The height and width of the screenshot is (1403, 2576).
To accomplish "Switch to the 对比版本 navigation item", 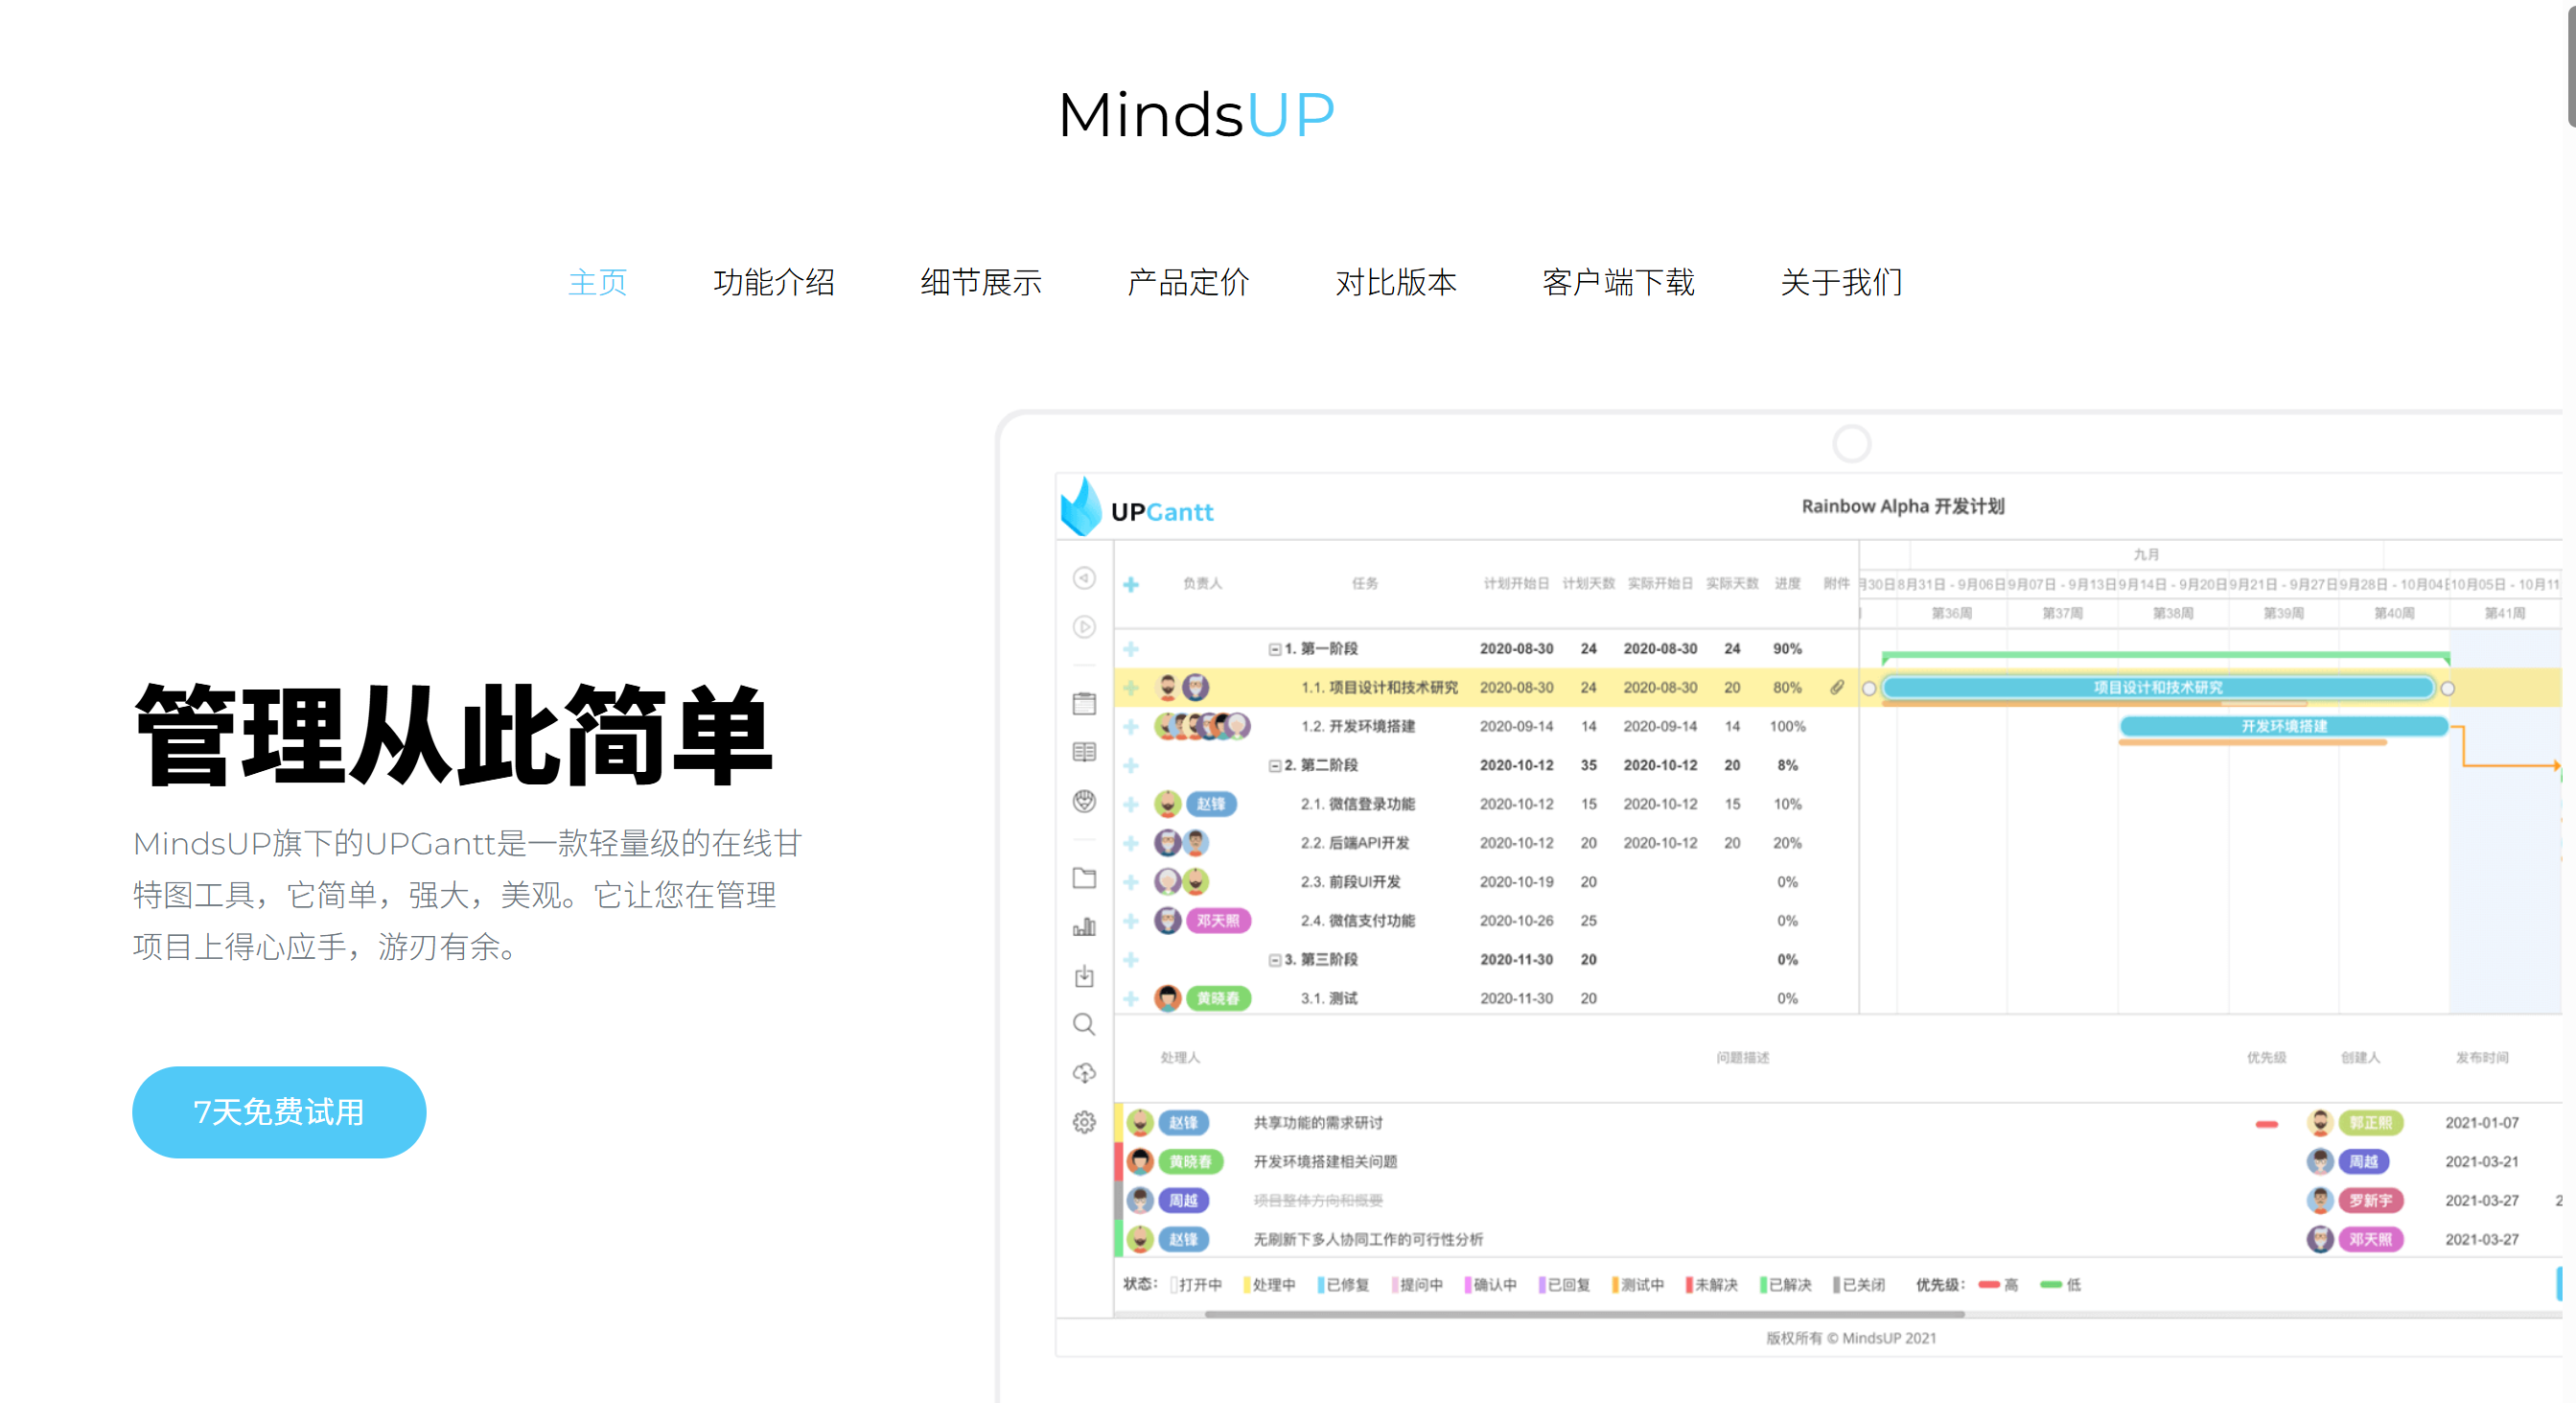I will 1396,283.
